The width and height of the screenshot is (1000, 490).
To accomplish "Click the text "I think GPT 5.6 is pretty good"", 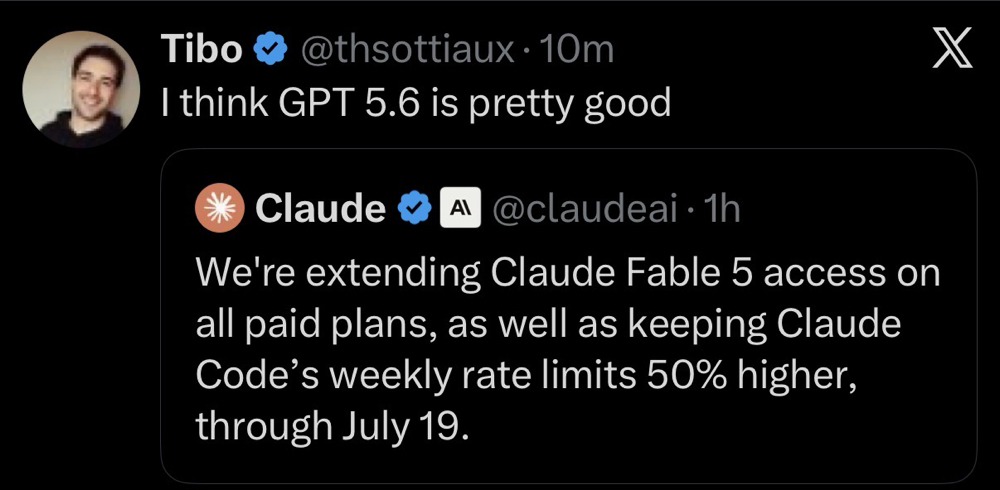I will pos(415,103).
